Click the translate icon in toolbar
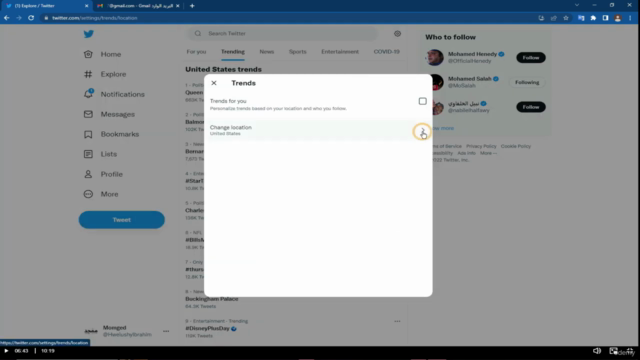Viewport: 640px width, 360px height. (x=581, y=18)
